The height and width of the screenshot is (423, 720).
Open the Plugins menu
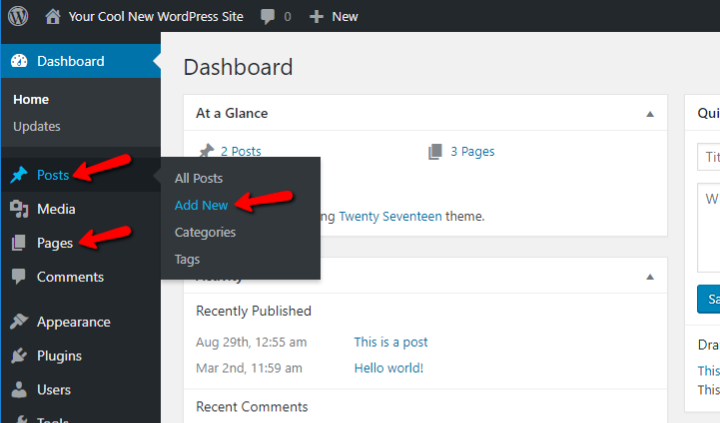point(59,356)
